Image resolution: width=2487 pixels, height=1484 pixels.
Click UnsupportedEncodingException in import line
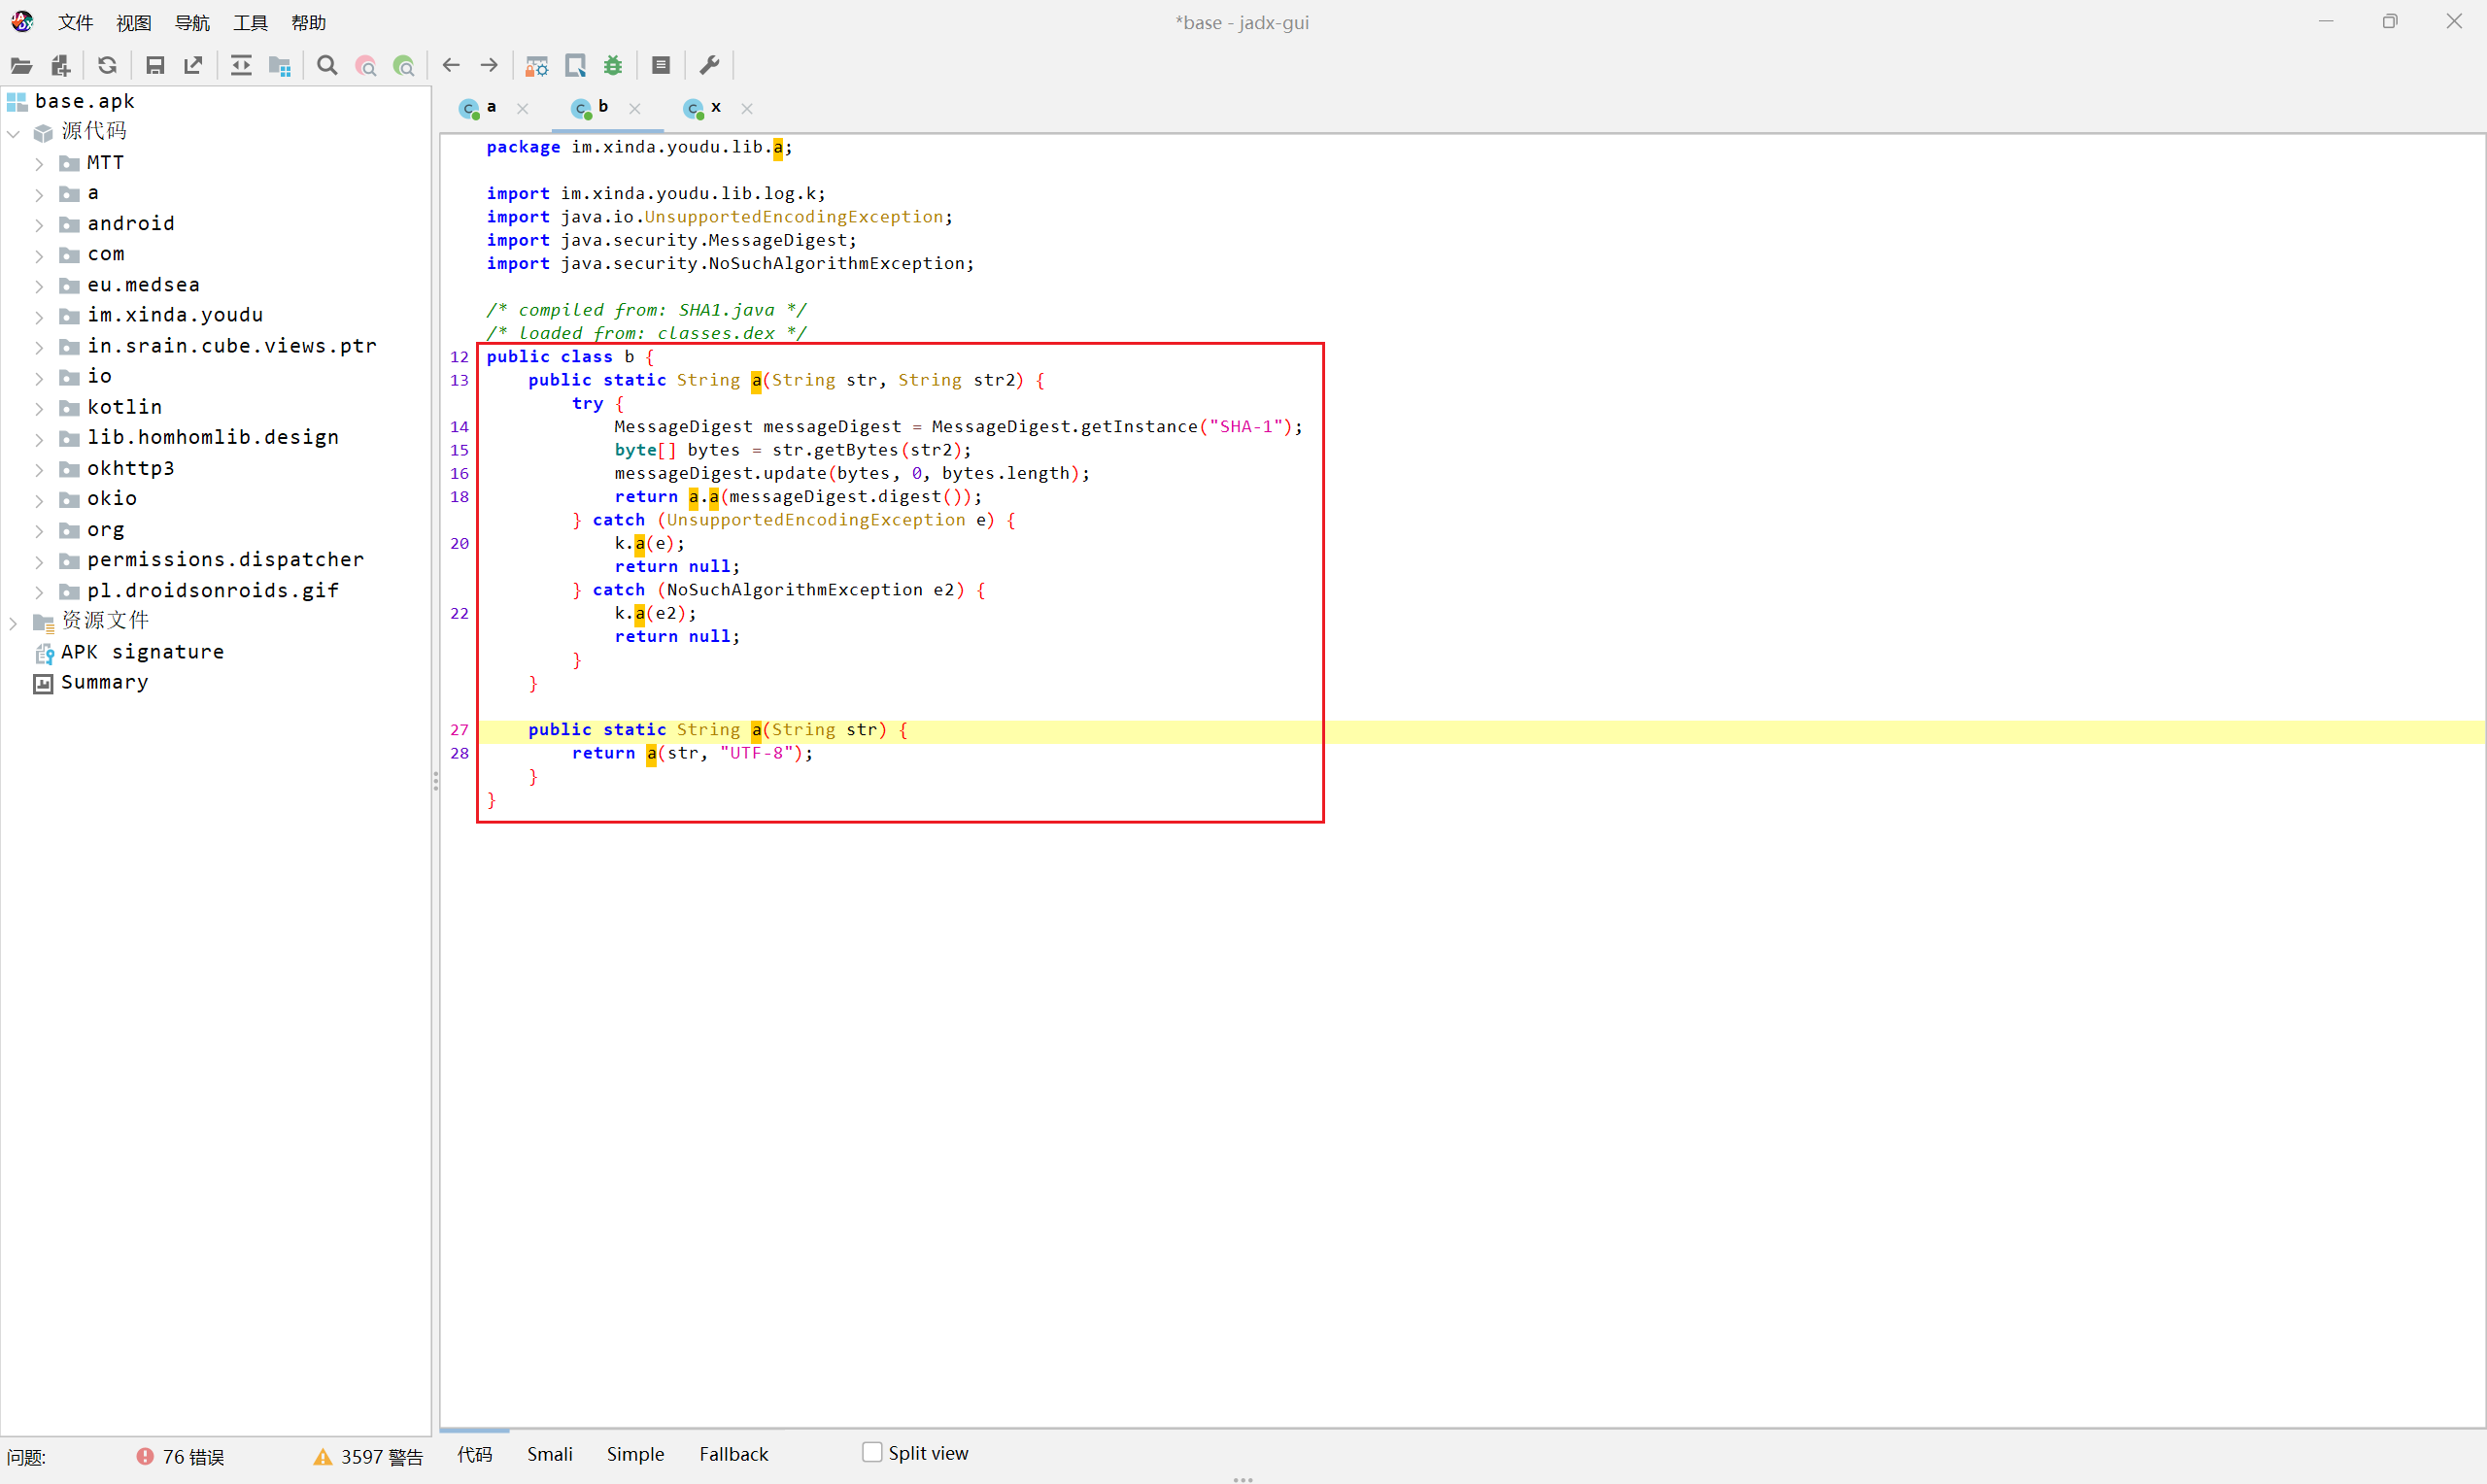(794, 217)
